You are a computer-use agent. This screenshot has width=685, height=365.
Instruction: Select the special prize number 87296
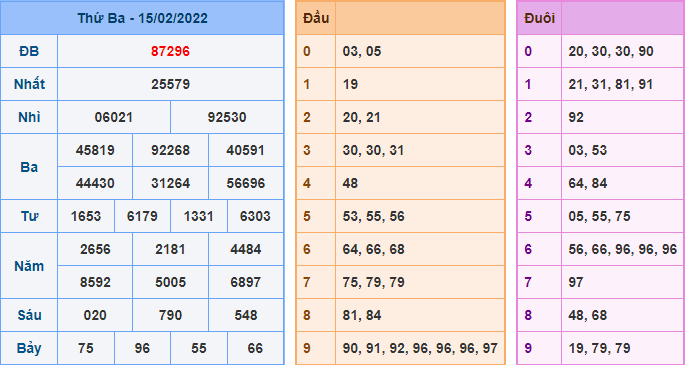170,52
